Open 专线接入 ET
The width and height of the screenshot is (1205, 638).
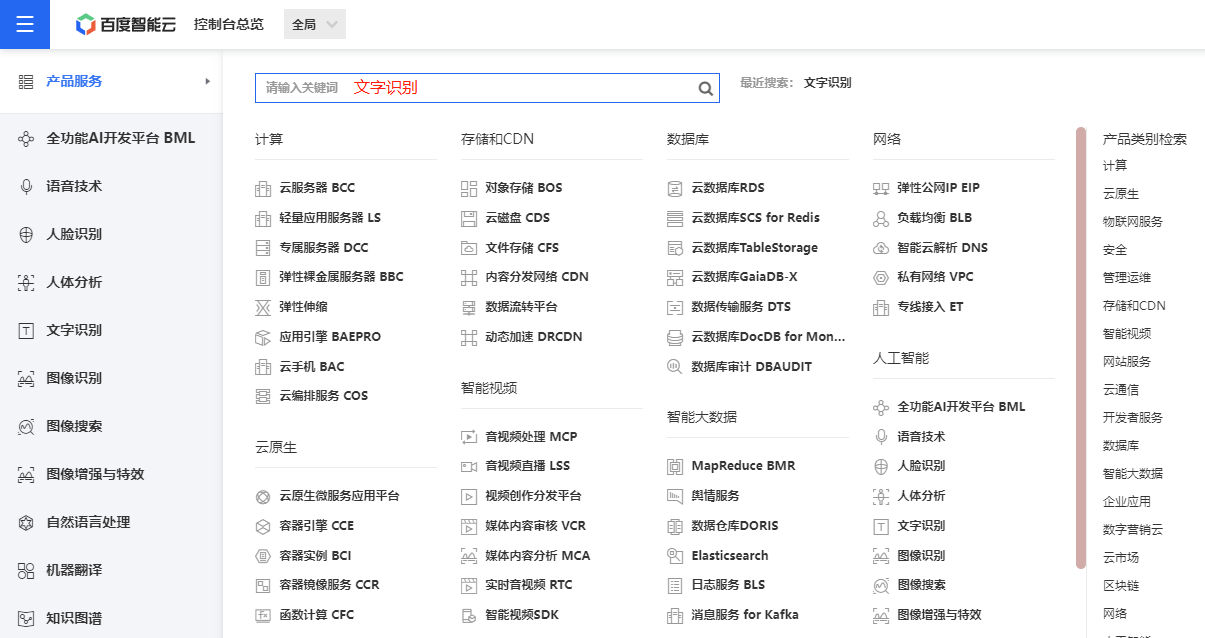[930, 307]
